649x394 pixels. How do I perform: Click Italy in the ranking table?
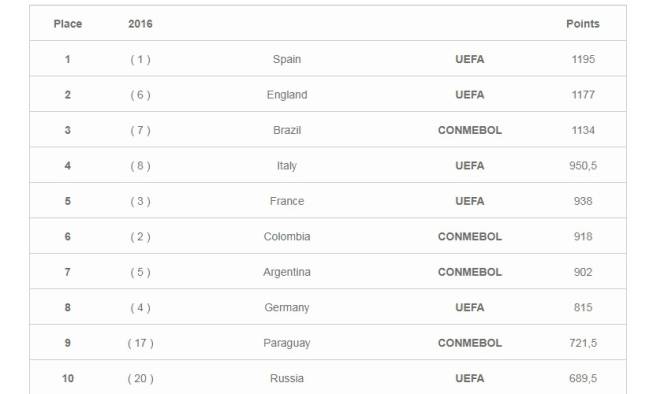tap(287, 166)
